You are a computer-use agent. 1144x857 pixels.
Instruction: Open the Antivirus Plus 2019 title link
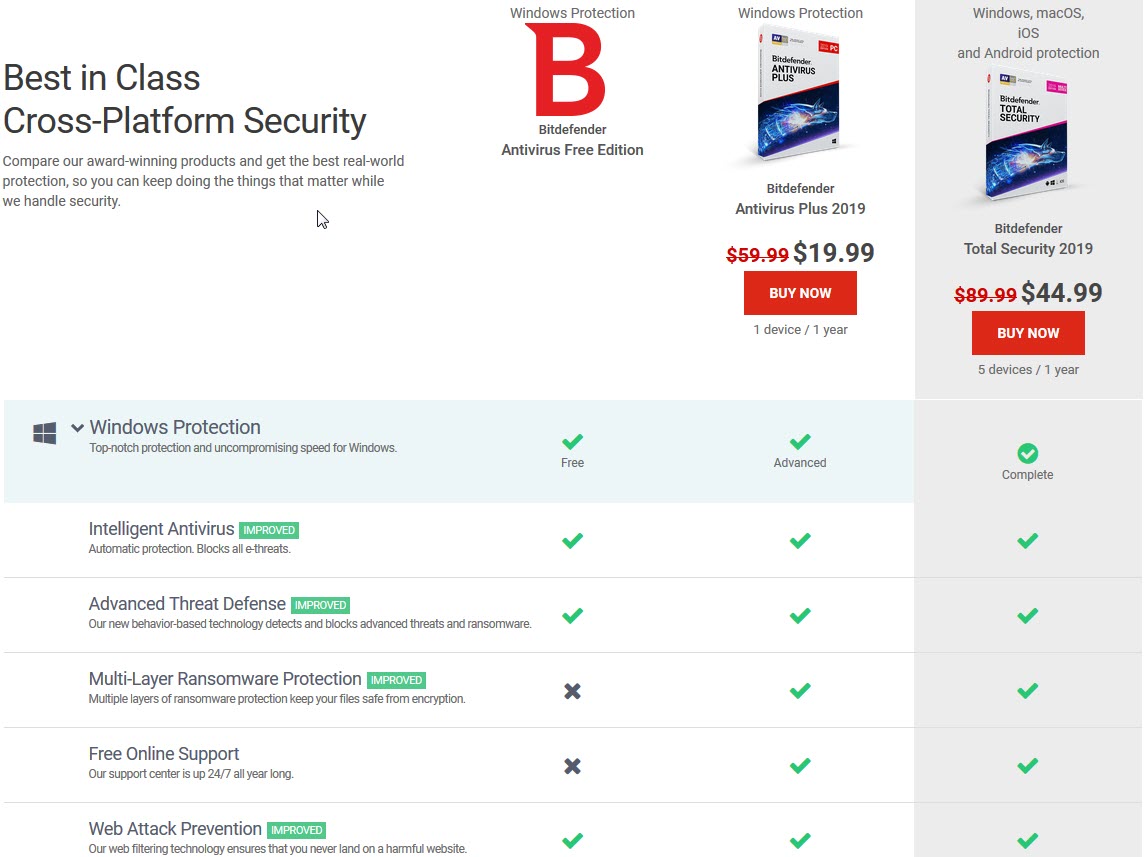[800, 209]
